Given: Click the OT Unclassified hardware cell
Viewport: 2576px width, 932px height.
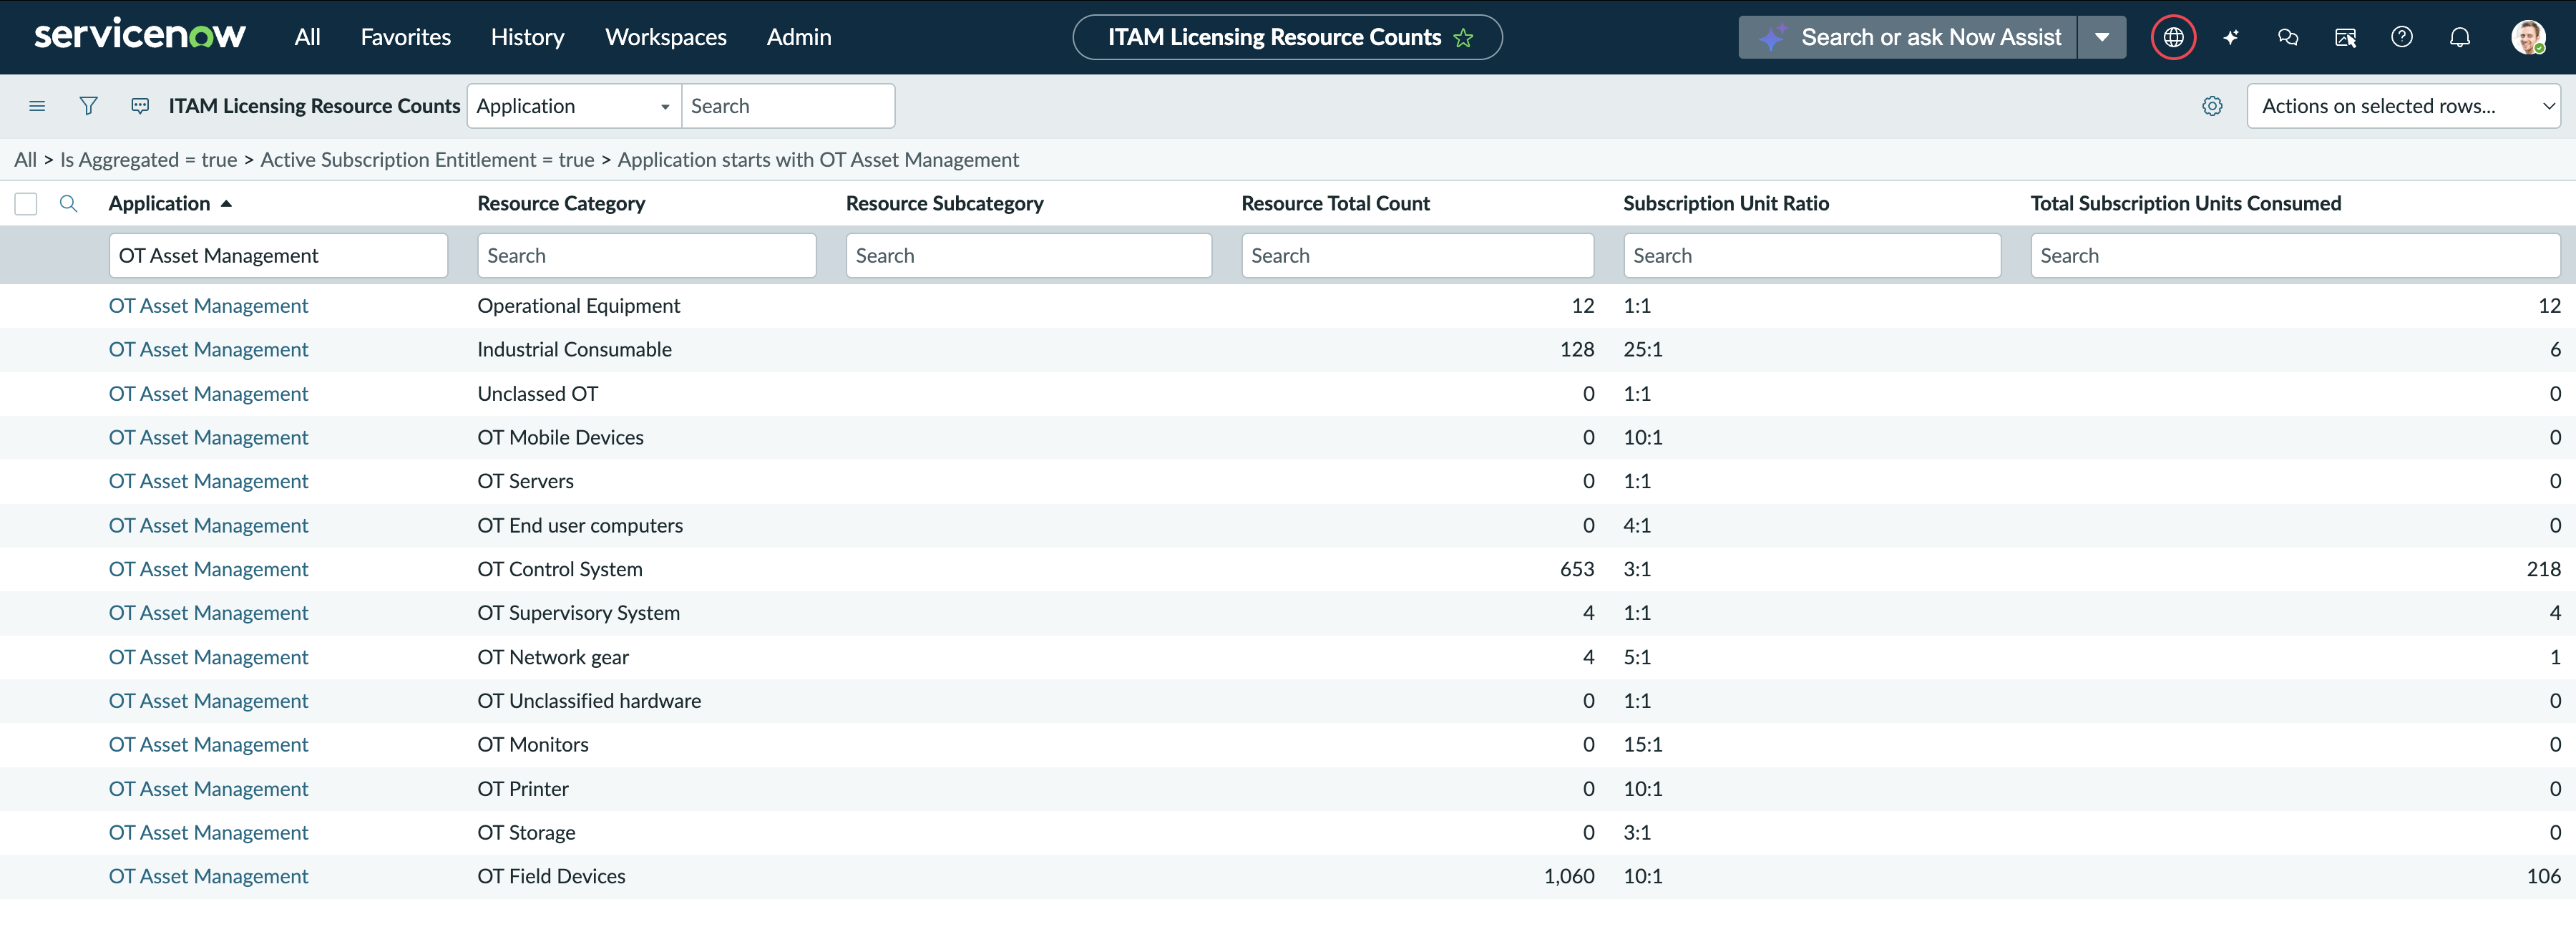Looking at the screenshot, I should [x=589, y=702].
